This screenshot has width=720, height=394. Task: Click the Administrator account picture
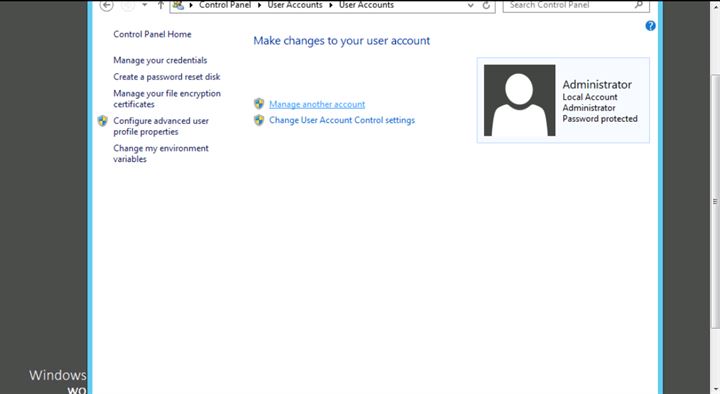pos(519,100)
